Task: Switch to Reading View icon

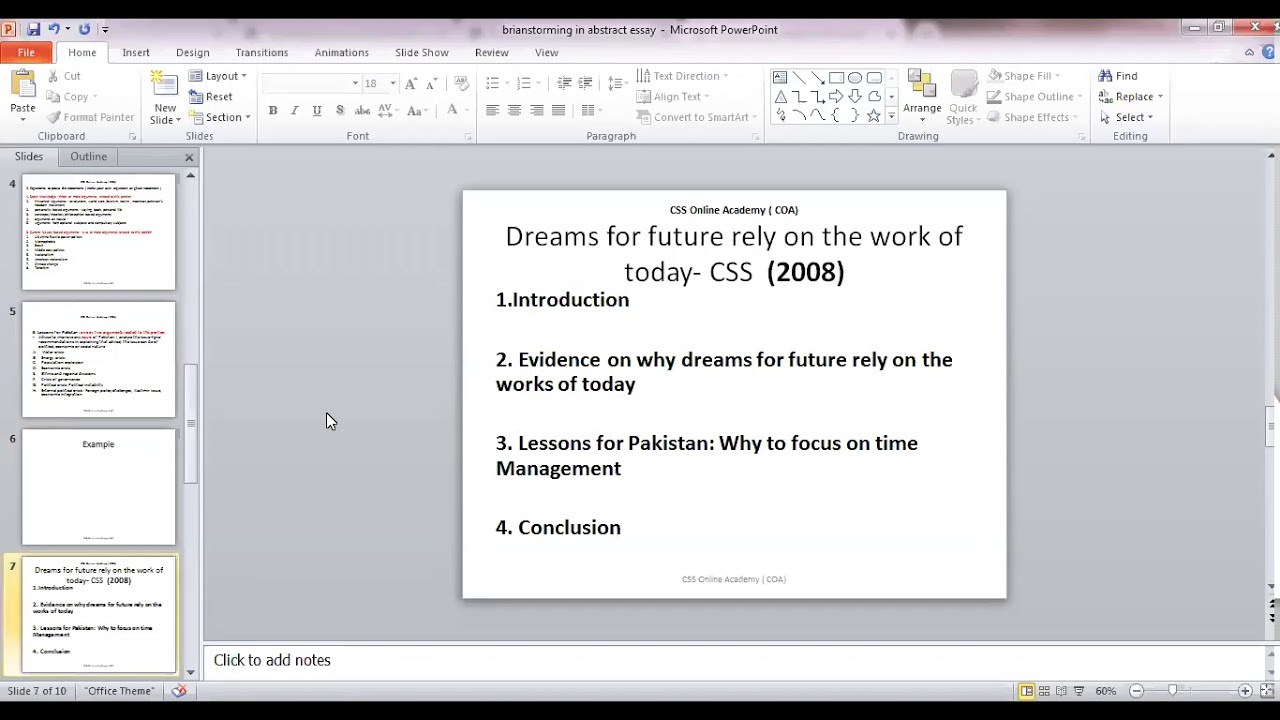Action: pyautogui.click(x=1061, y=691)
